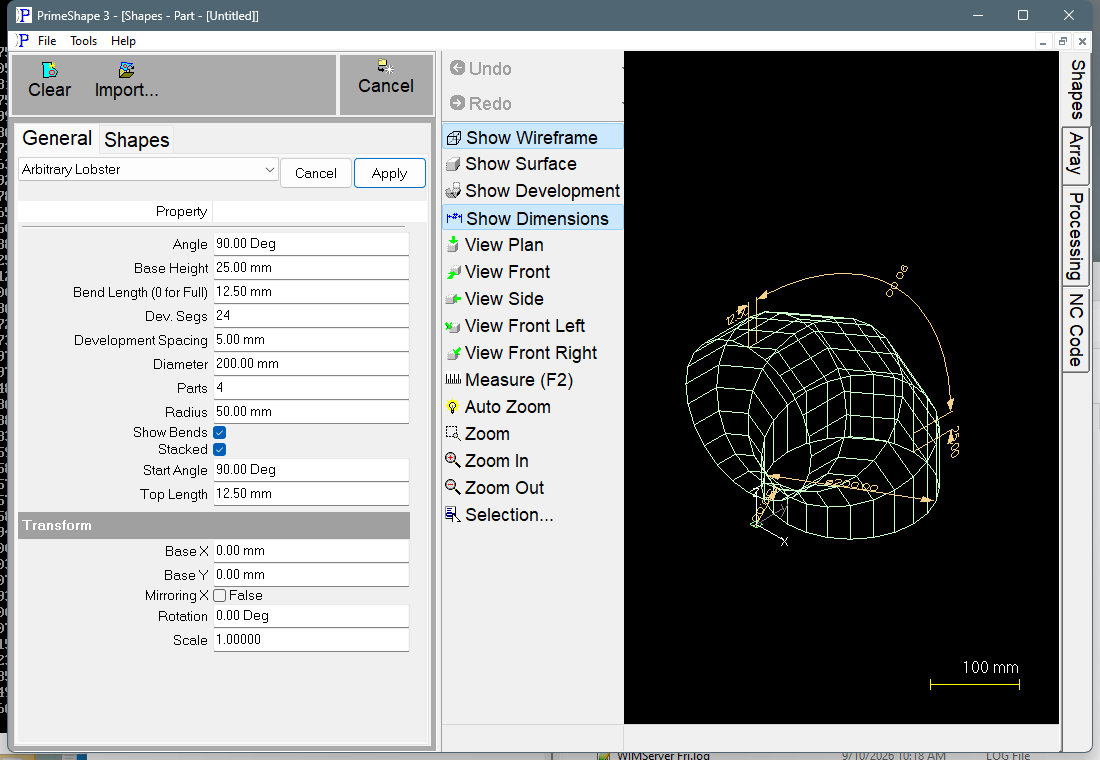Viewport: 1100px width, 760px height.
Task: Click the Development Spacing field
Action: (x=311, y=340)
